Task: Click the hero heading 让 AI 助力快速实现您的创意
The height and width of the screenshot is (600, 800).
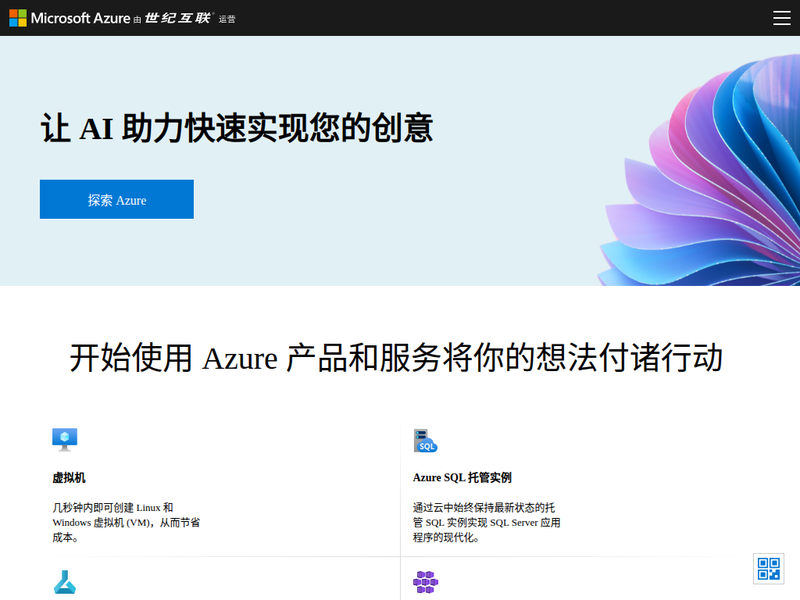Action: pos(236,129)
